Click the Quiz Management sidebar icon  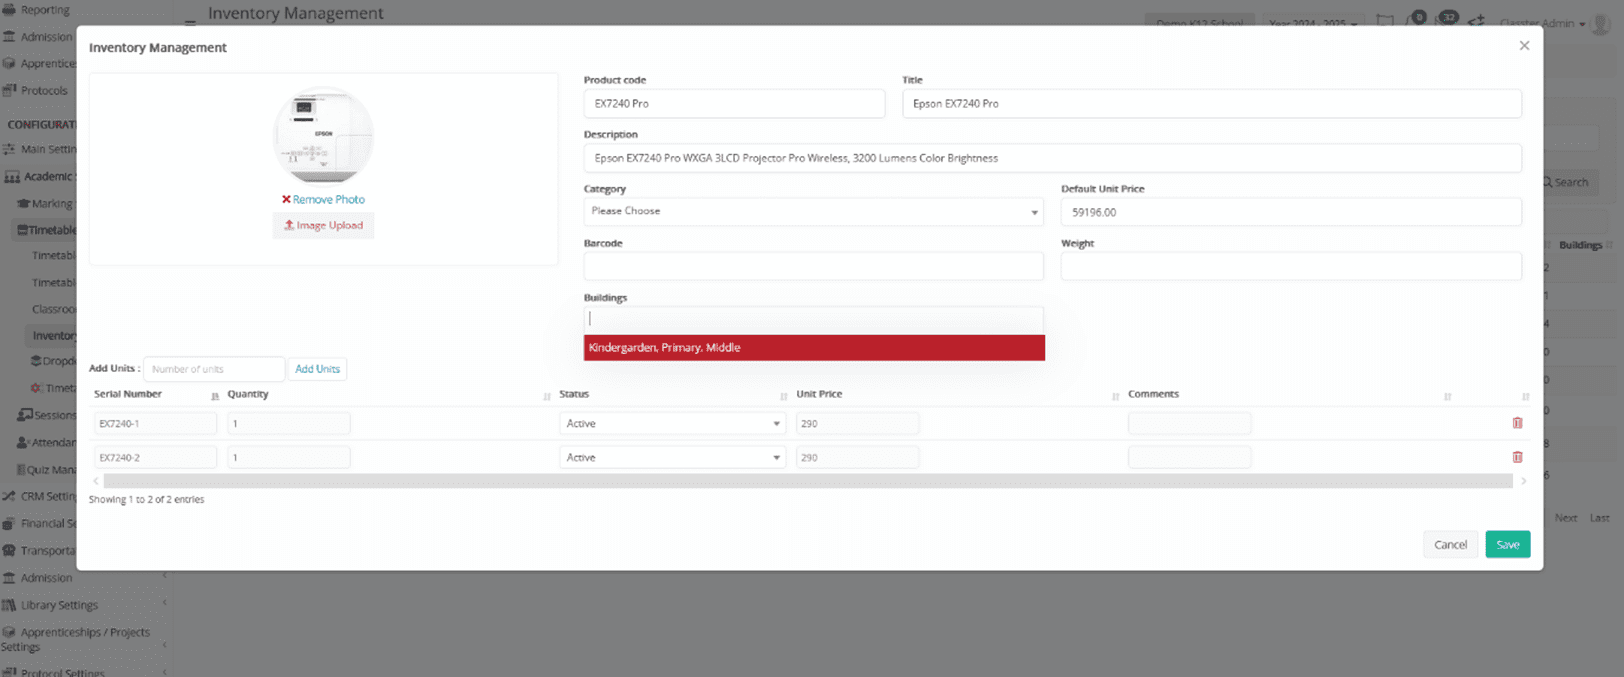[x=20, y=469]
